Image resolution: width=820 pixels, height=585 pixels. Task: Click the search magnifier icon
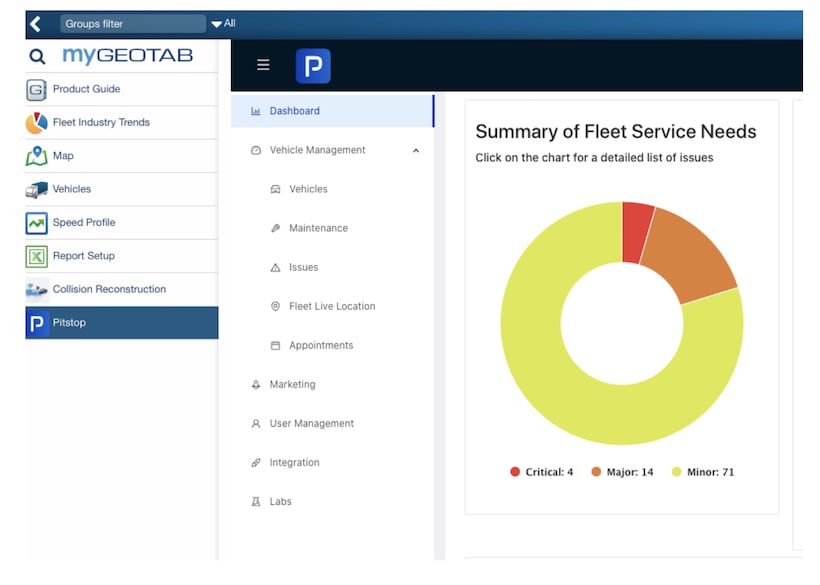tap(37, 56)
